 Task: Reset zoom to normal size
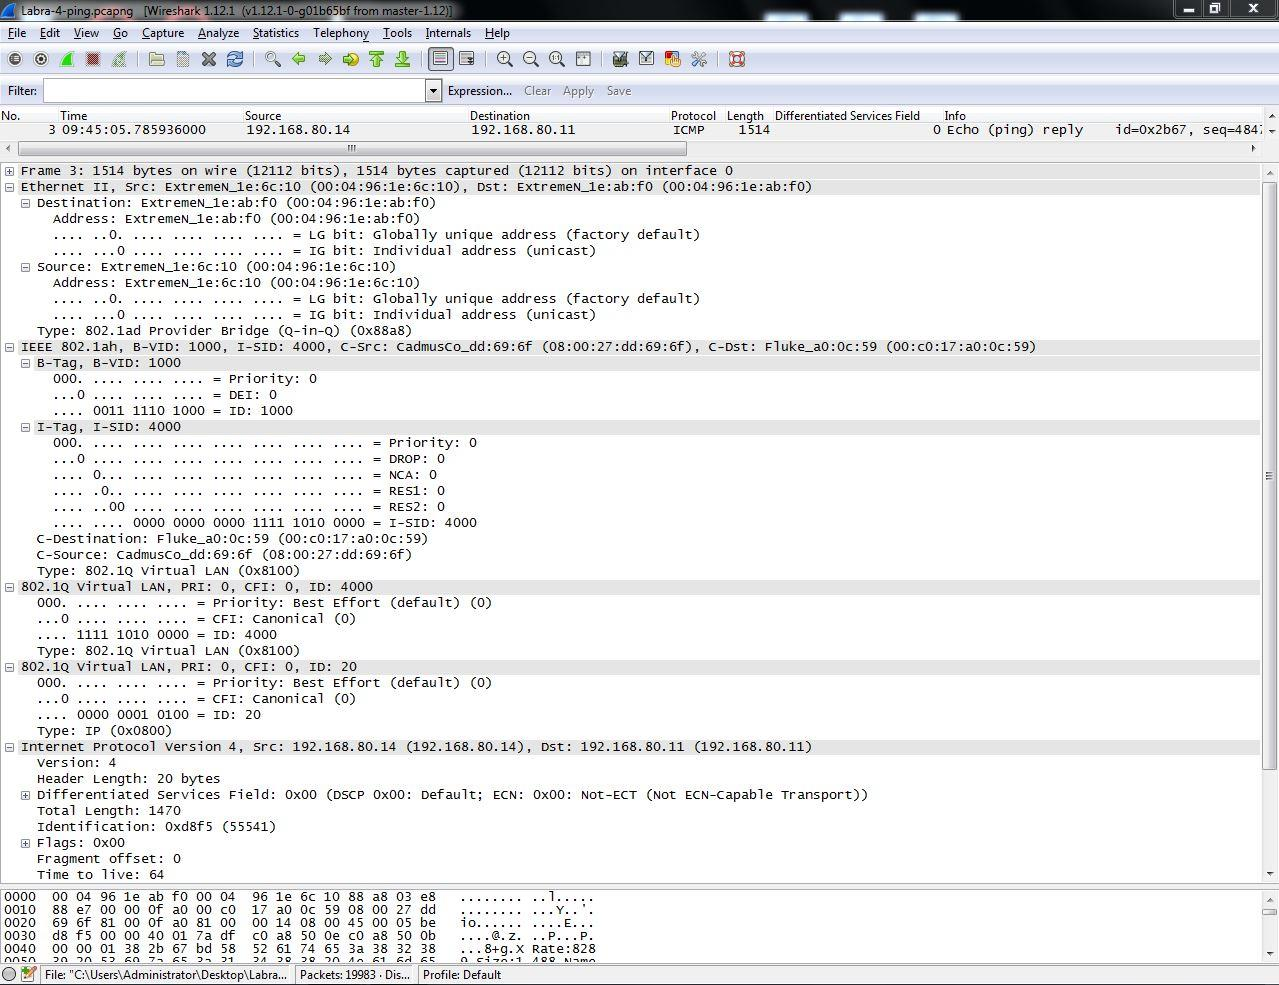557,59
